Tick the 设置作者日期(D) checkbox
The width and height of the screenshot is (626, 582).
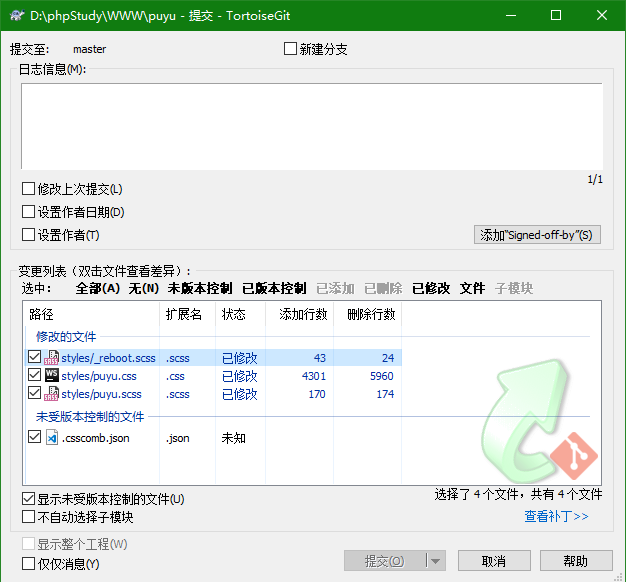(28, 212)
